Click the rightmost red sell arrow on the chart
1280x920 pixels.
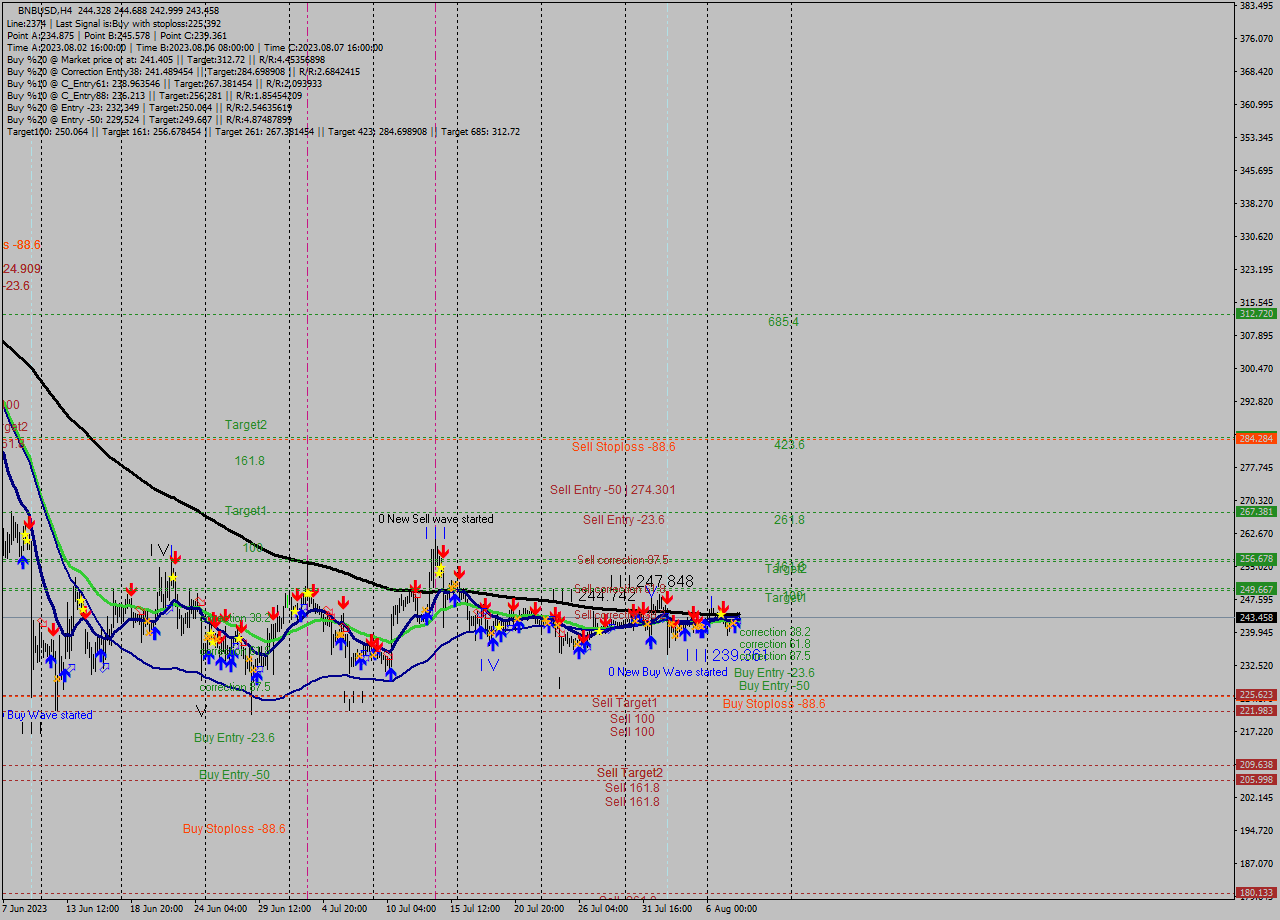point(725,607)
